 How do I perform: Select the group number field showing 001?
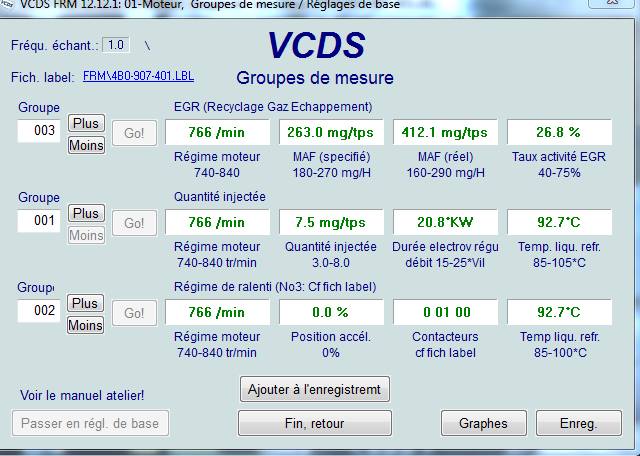(x=40, y=221)
